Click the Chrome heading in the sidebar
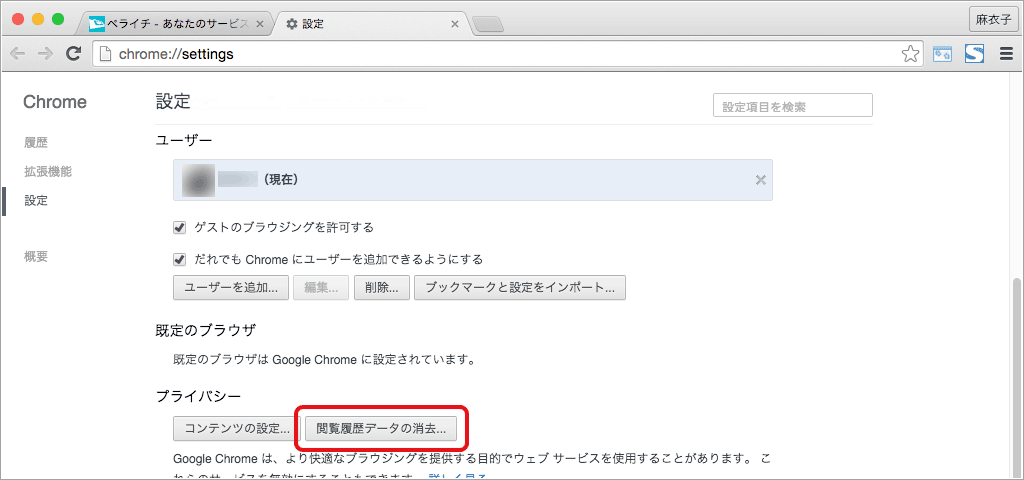The height and width of the screenshot is (480, 1024). (55, 102)
